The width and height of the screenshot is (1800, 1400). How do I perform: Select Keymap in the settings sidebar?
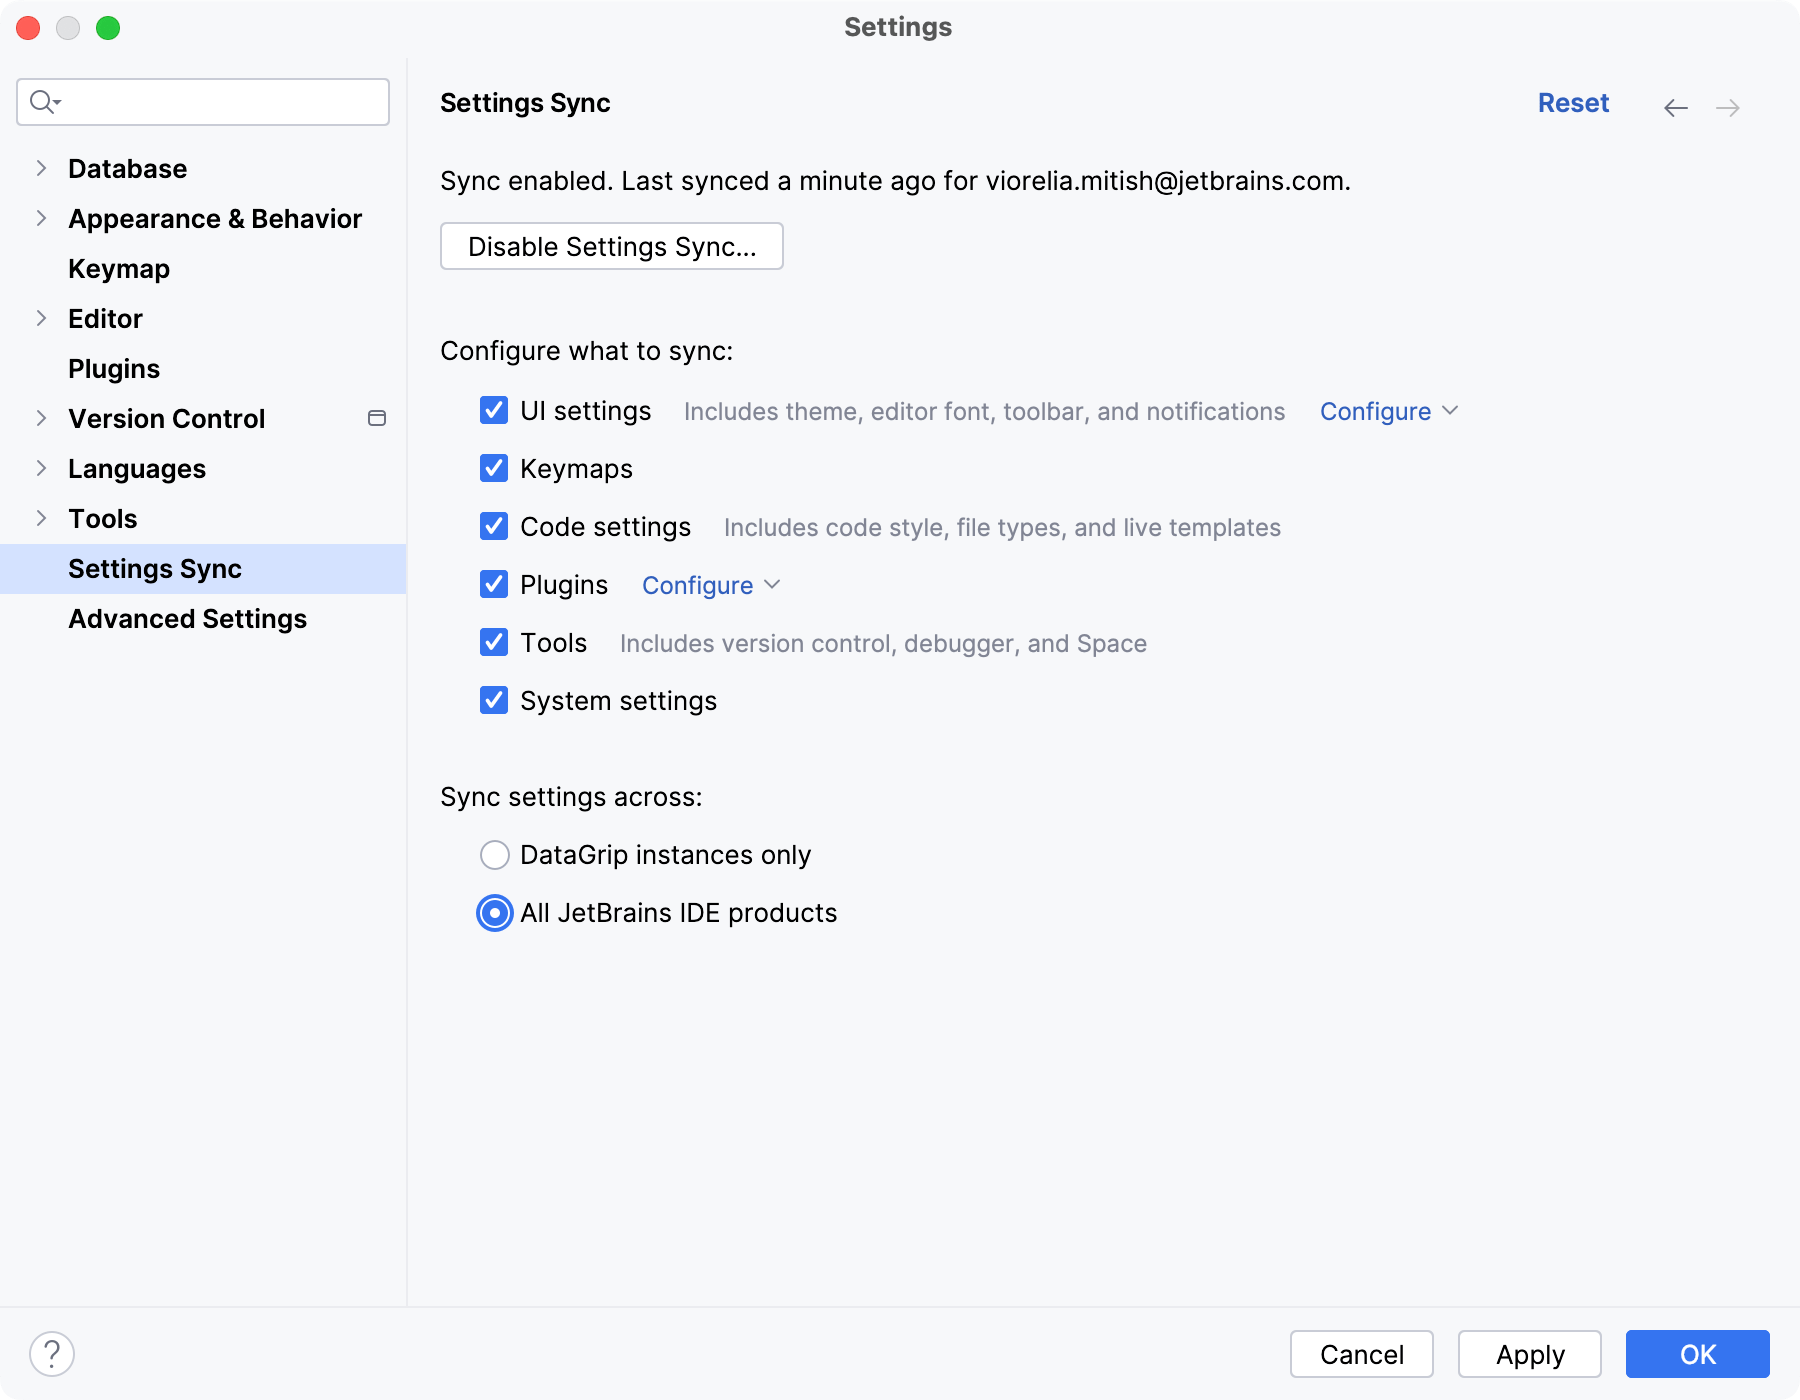[118, 268]
